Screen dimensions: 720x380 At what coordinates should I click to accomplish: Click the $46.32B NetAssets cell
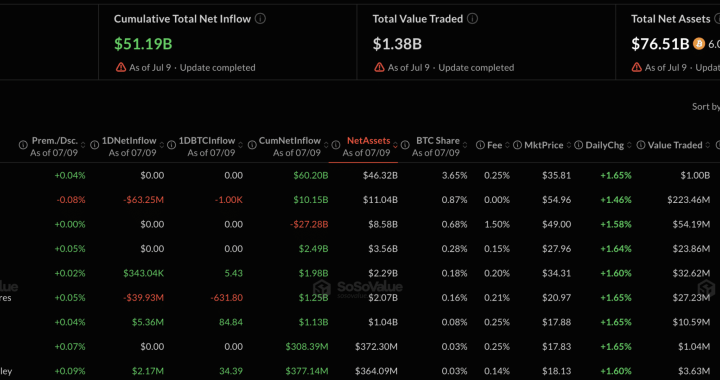pos(380,175)
